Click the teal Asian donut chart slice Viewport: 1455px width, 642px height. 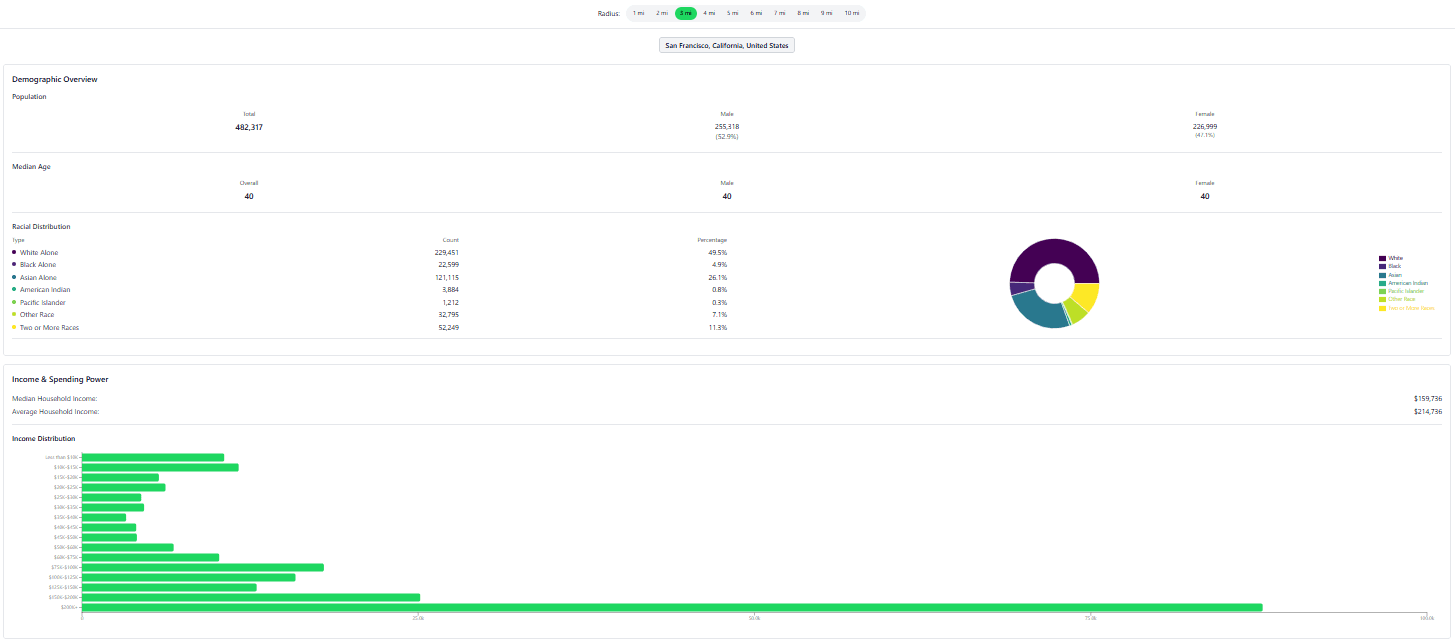click(x=1036, y=310)
